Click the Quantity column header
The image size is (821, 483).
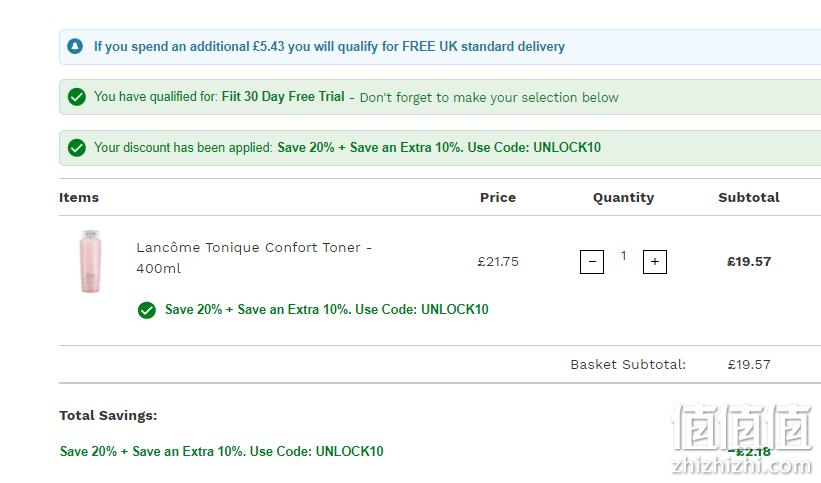[623, 197]
